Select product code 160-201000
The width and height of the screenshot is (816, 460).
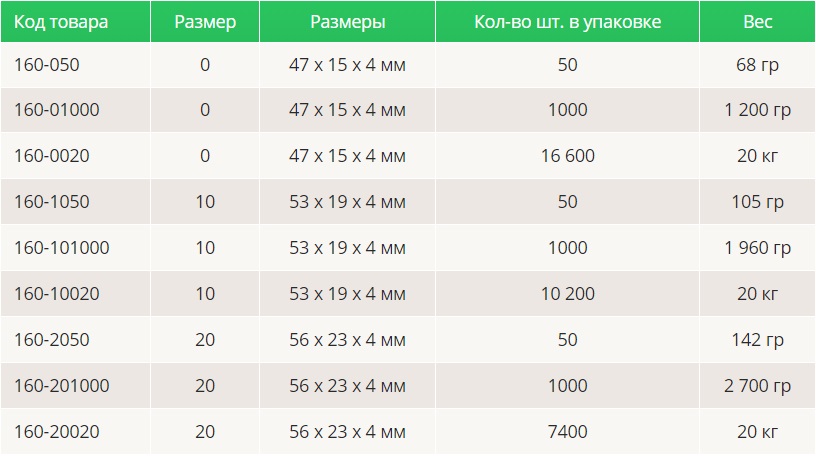click(62, 386)
